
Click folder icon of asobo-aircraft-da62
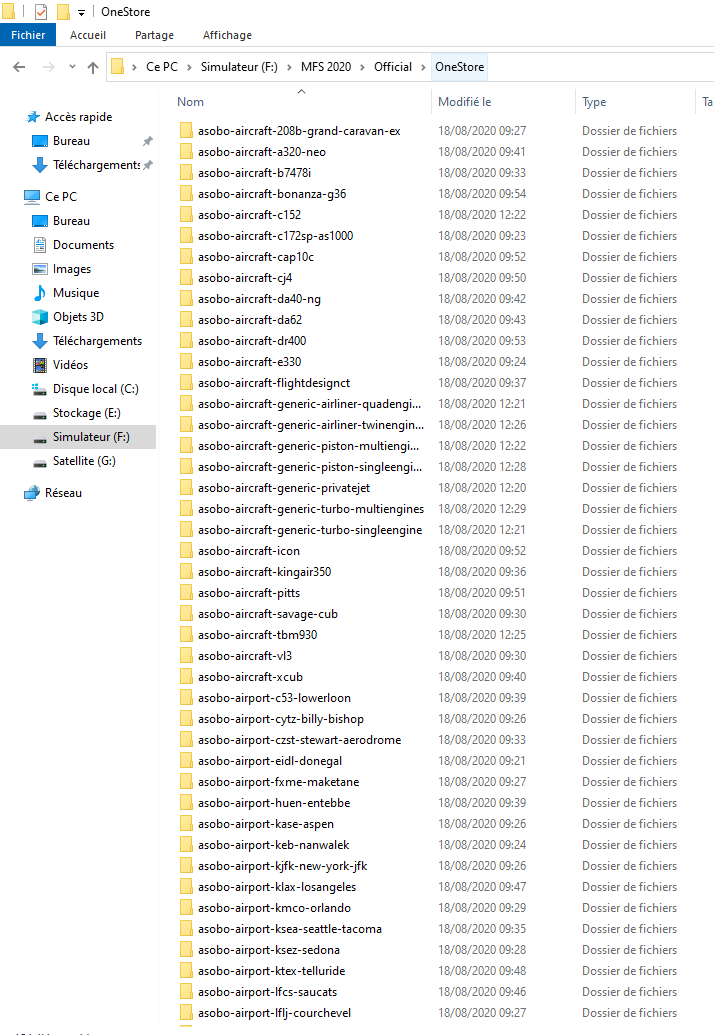186,319
